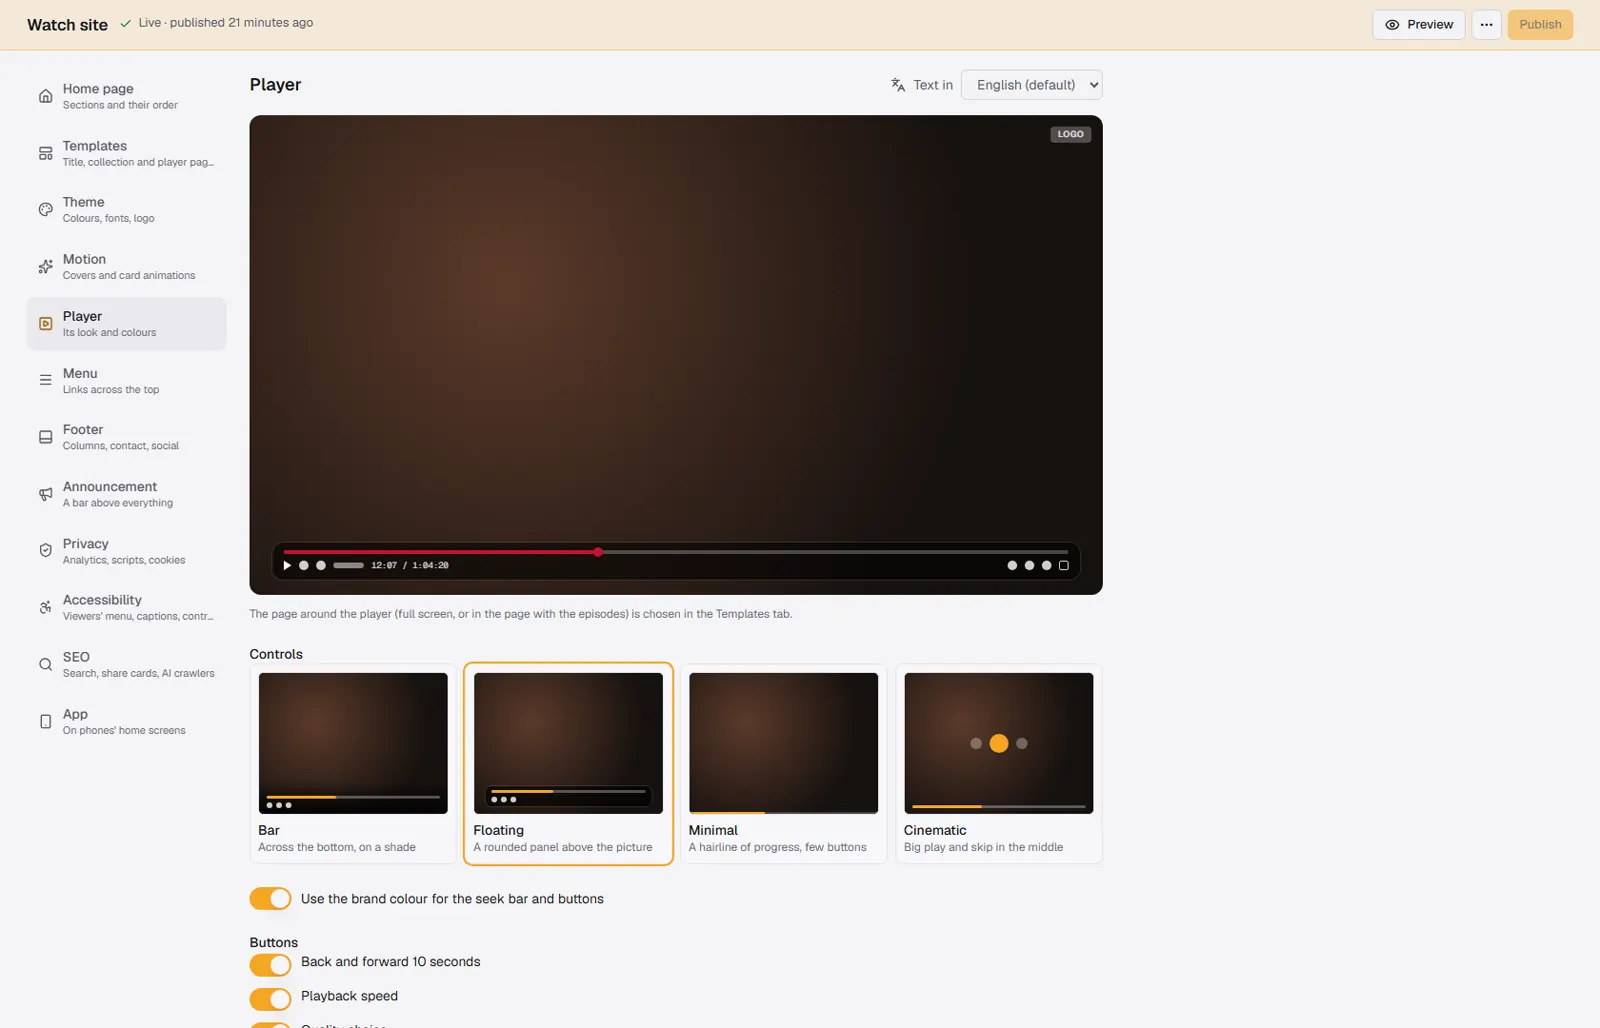Disable Back and forward 10 seconds switch
The width and height of the screenshot is (1600, 1028).
tap(270, 964)
